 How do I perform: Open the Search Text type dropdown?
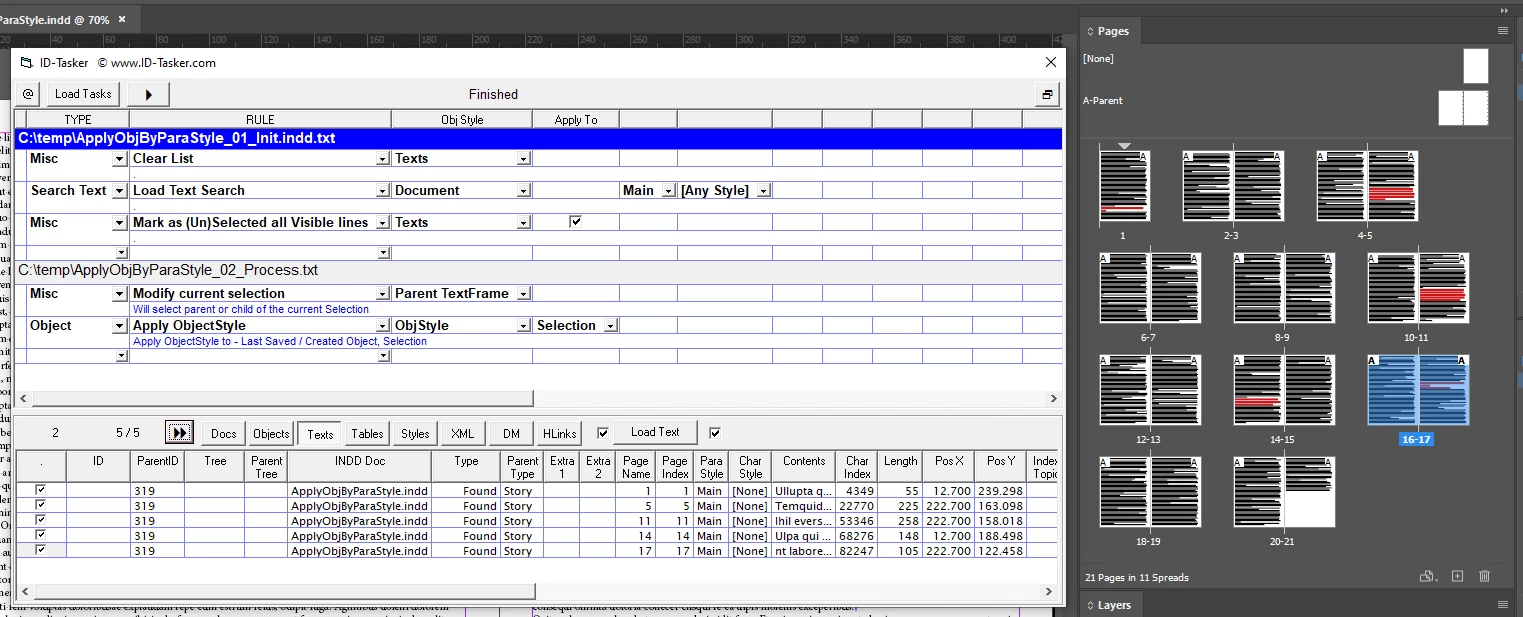[120, 191]
